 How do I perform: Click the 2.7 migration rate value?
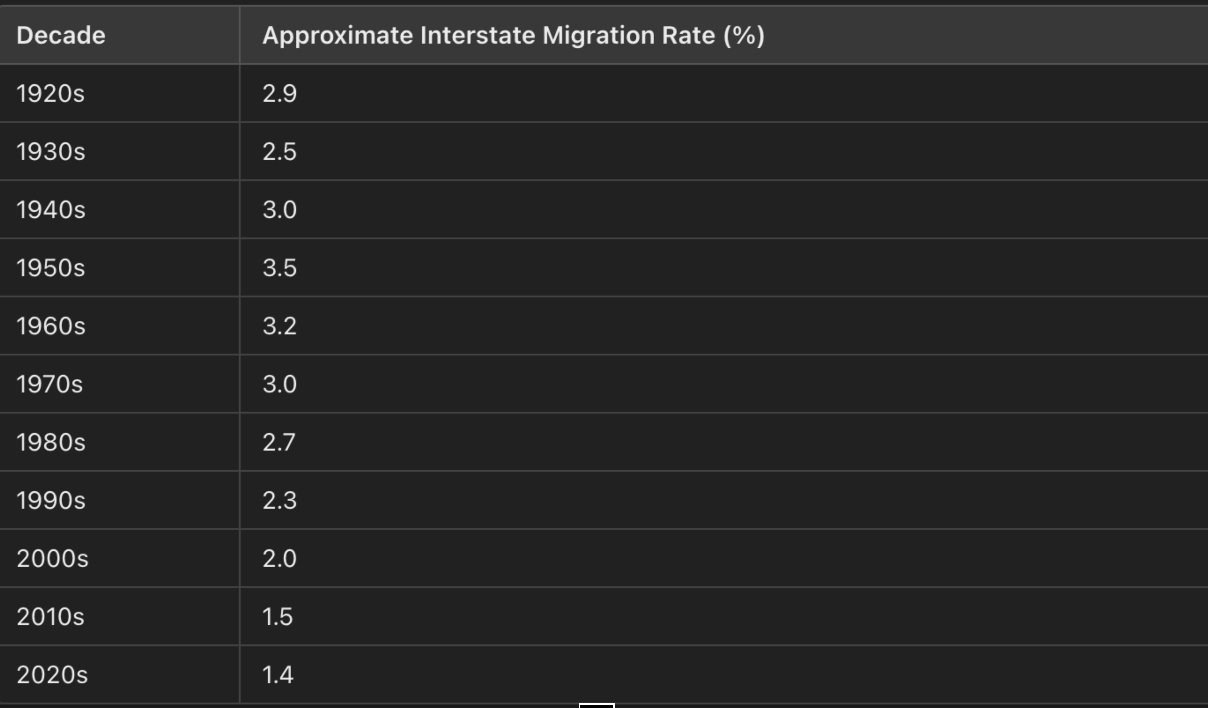pos(279,442)
